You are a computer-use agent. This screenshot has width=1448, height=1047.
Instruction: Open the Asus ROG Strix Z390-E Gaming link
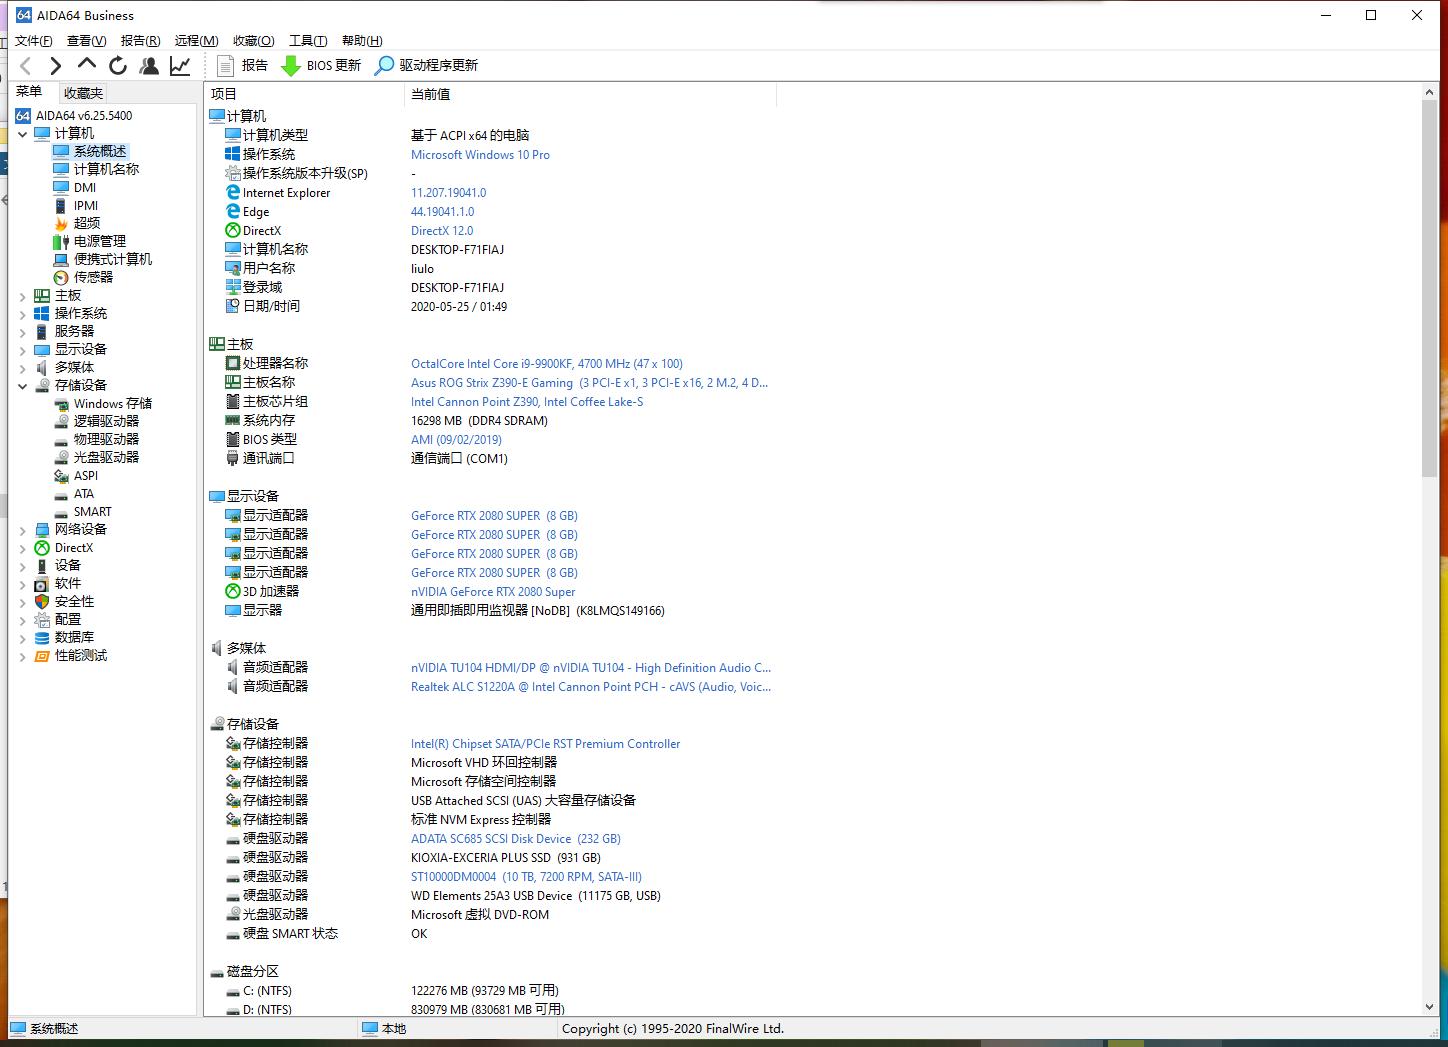click(491, 383)
